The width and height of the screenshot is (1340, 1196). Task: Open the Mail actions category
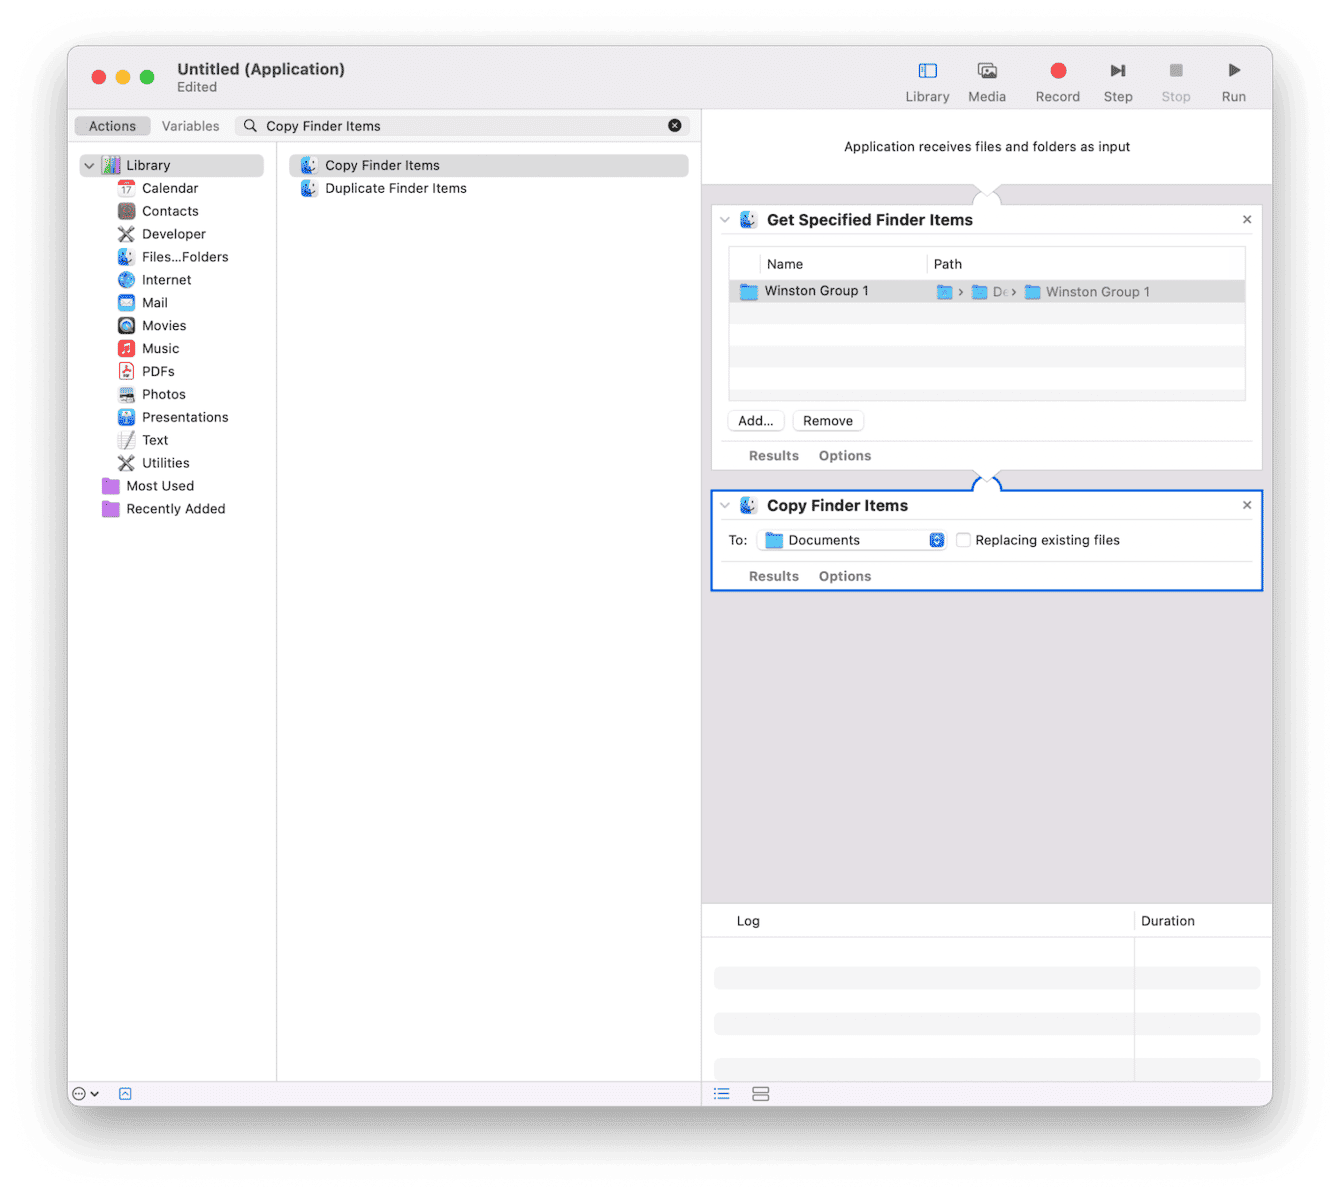click(155, 302)
